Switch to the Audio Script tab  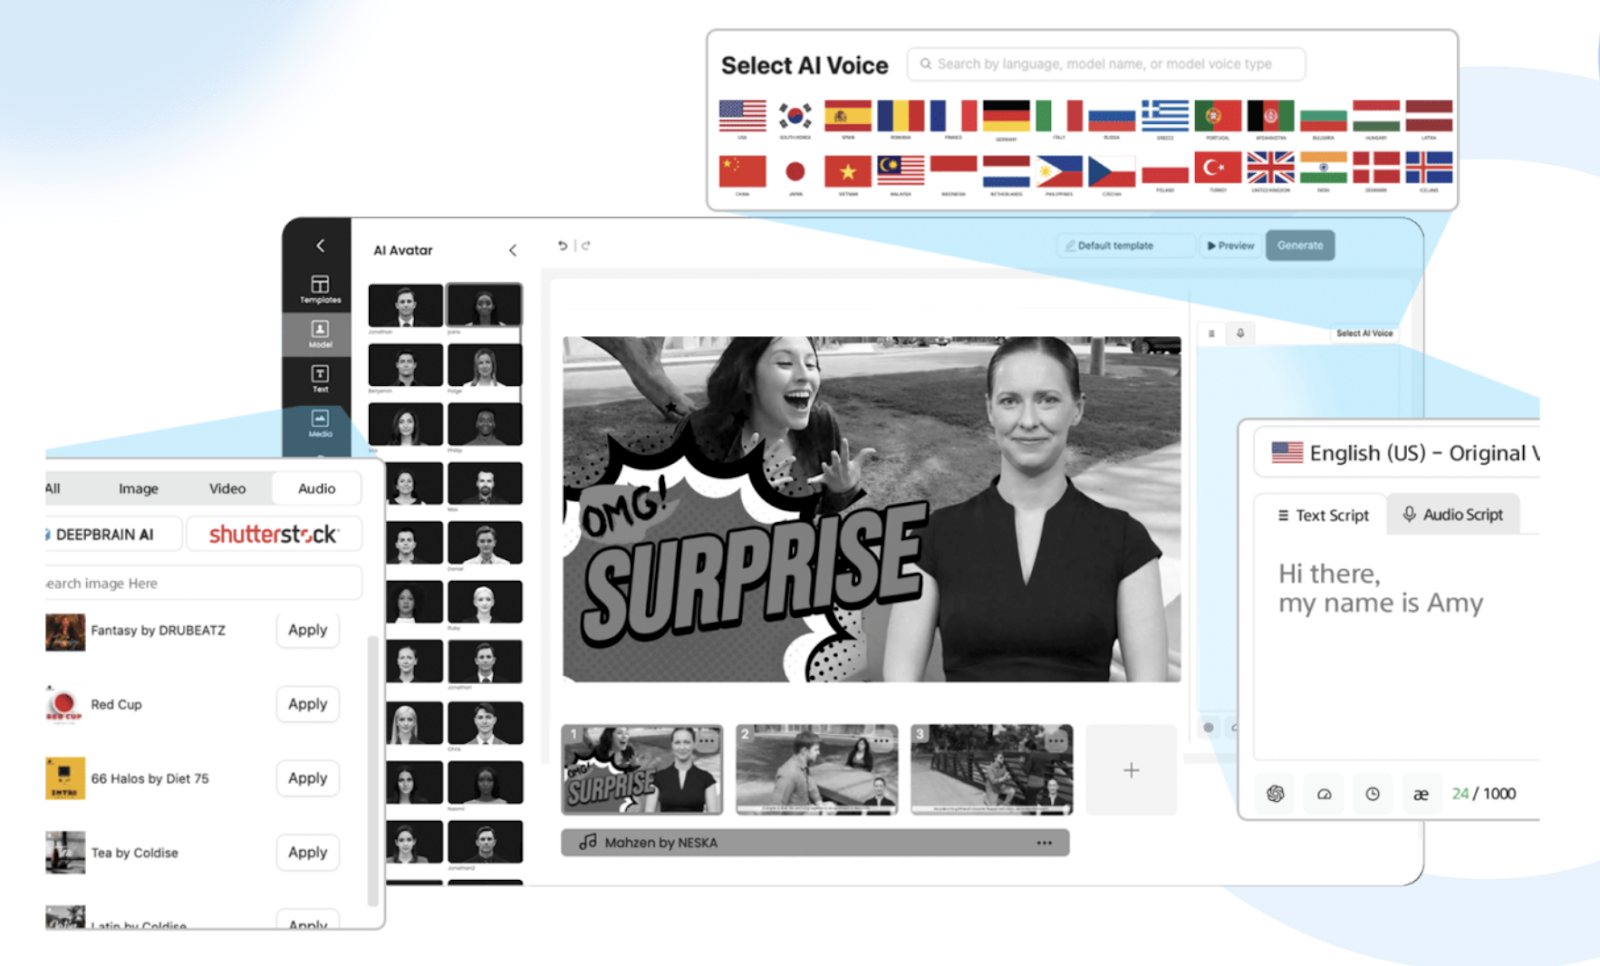[x=1452, y=514]
